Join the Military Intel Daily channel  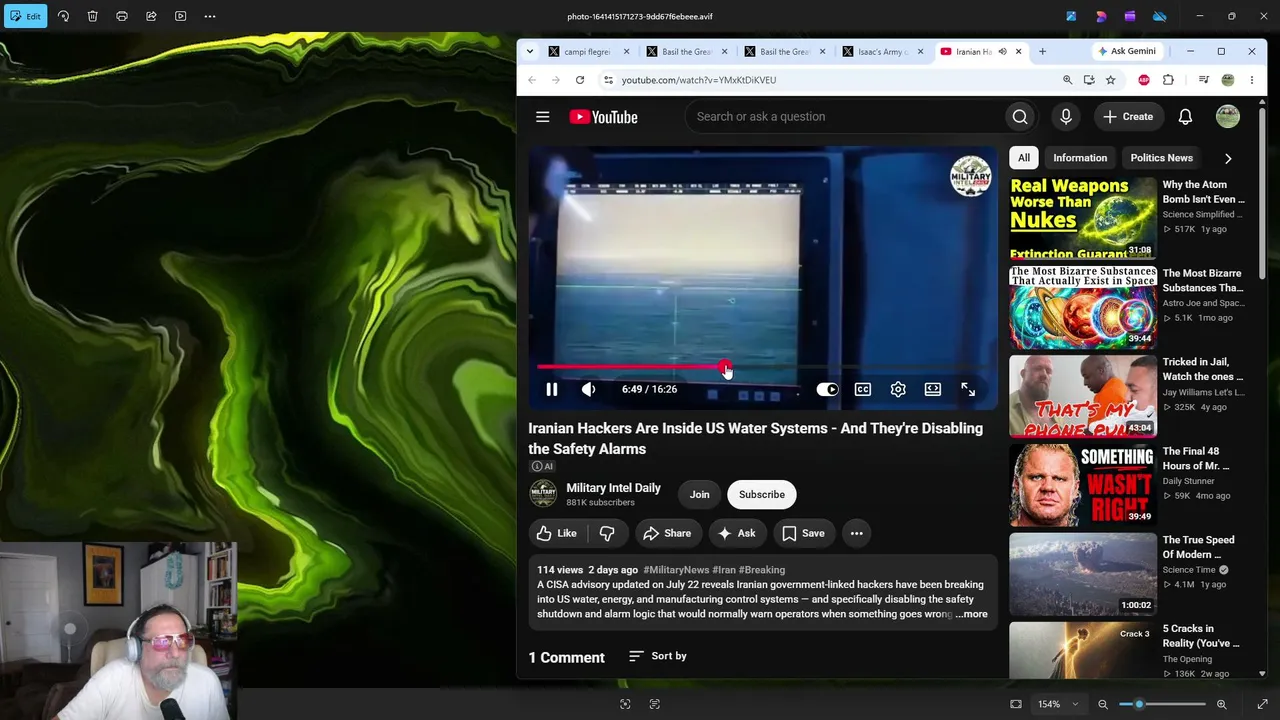699,494
